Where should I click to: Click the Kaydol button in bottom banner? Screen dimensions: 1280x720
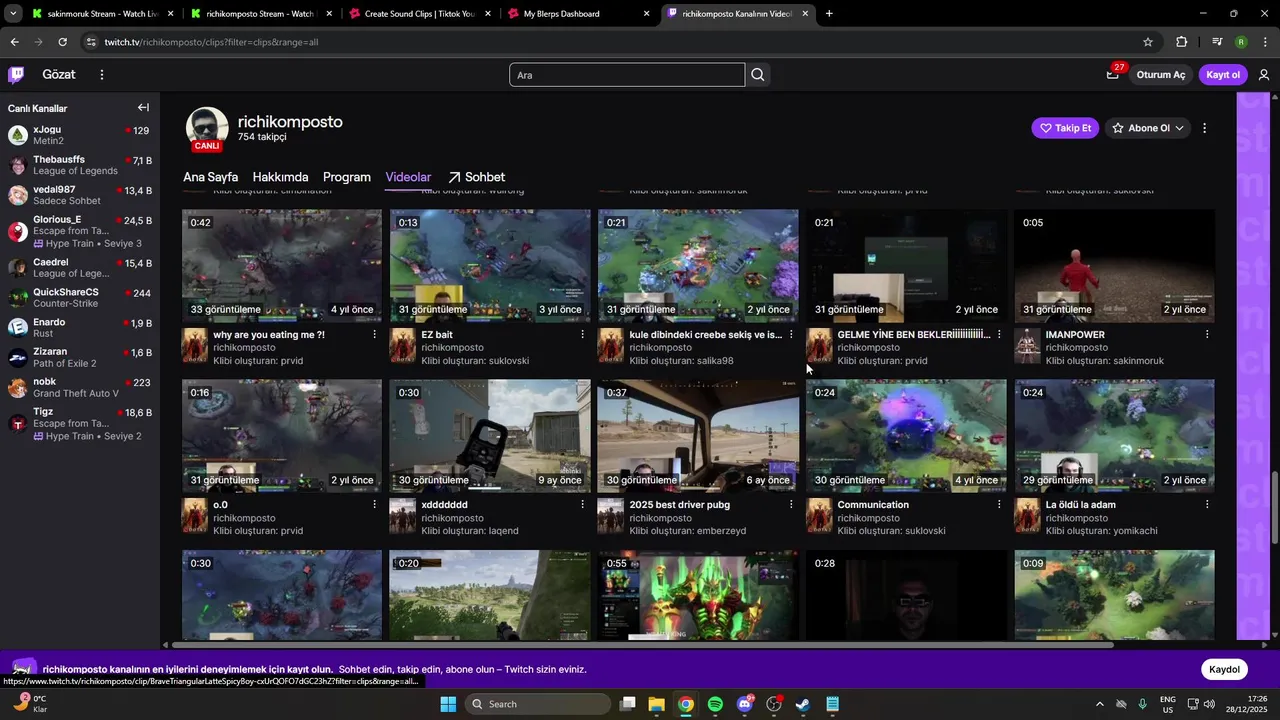click(x=1224, y=670)
